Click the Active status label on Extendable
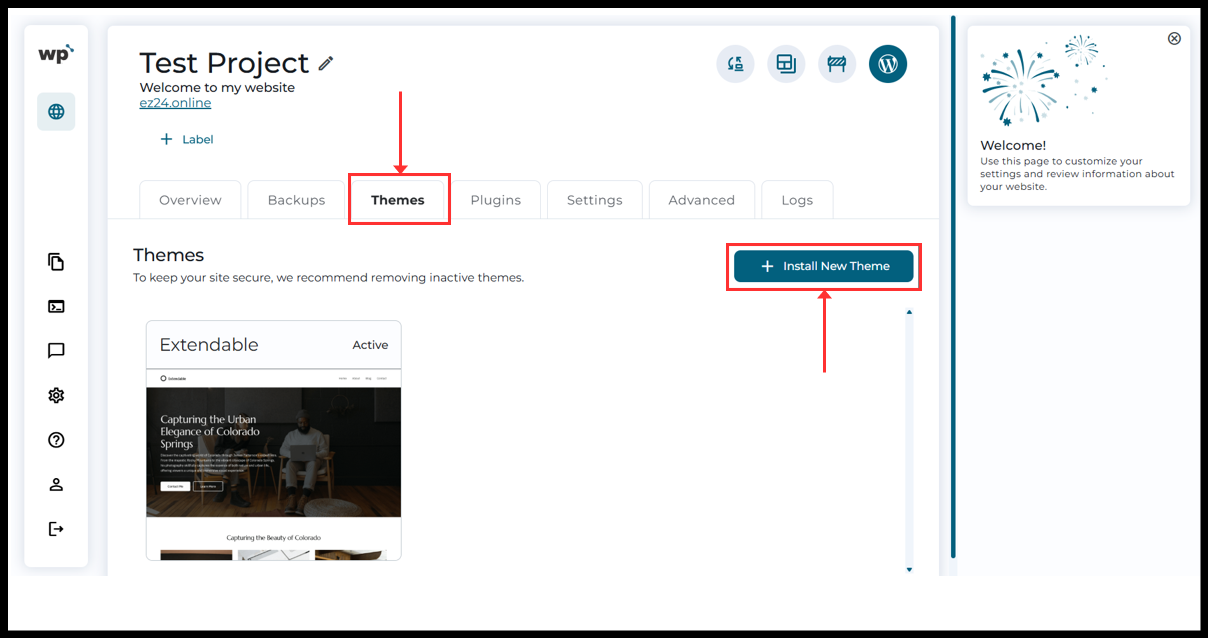Screen dimensions: 1208x638 (370, 345)
